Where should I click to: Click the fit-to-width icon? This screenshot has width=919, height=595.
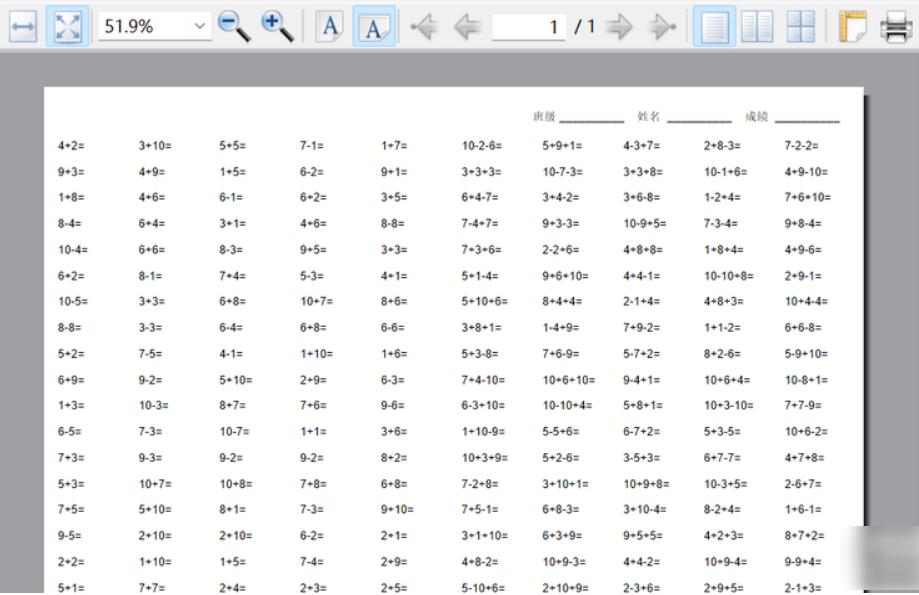coord(23,27)
